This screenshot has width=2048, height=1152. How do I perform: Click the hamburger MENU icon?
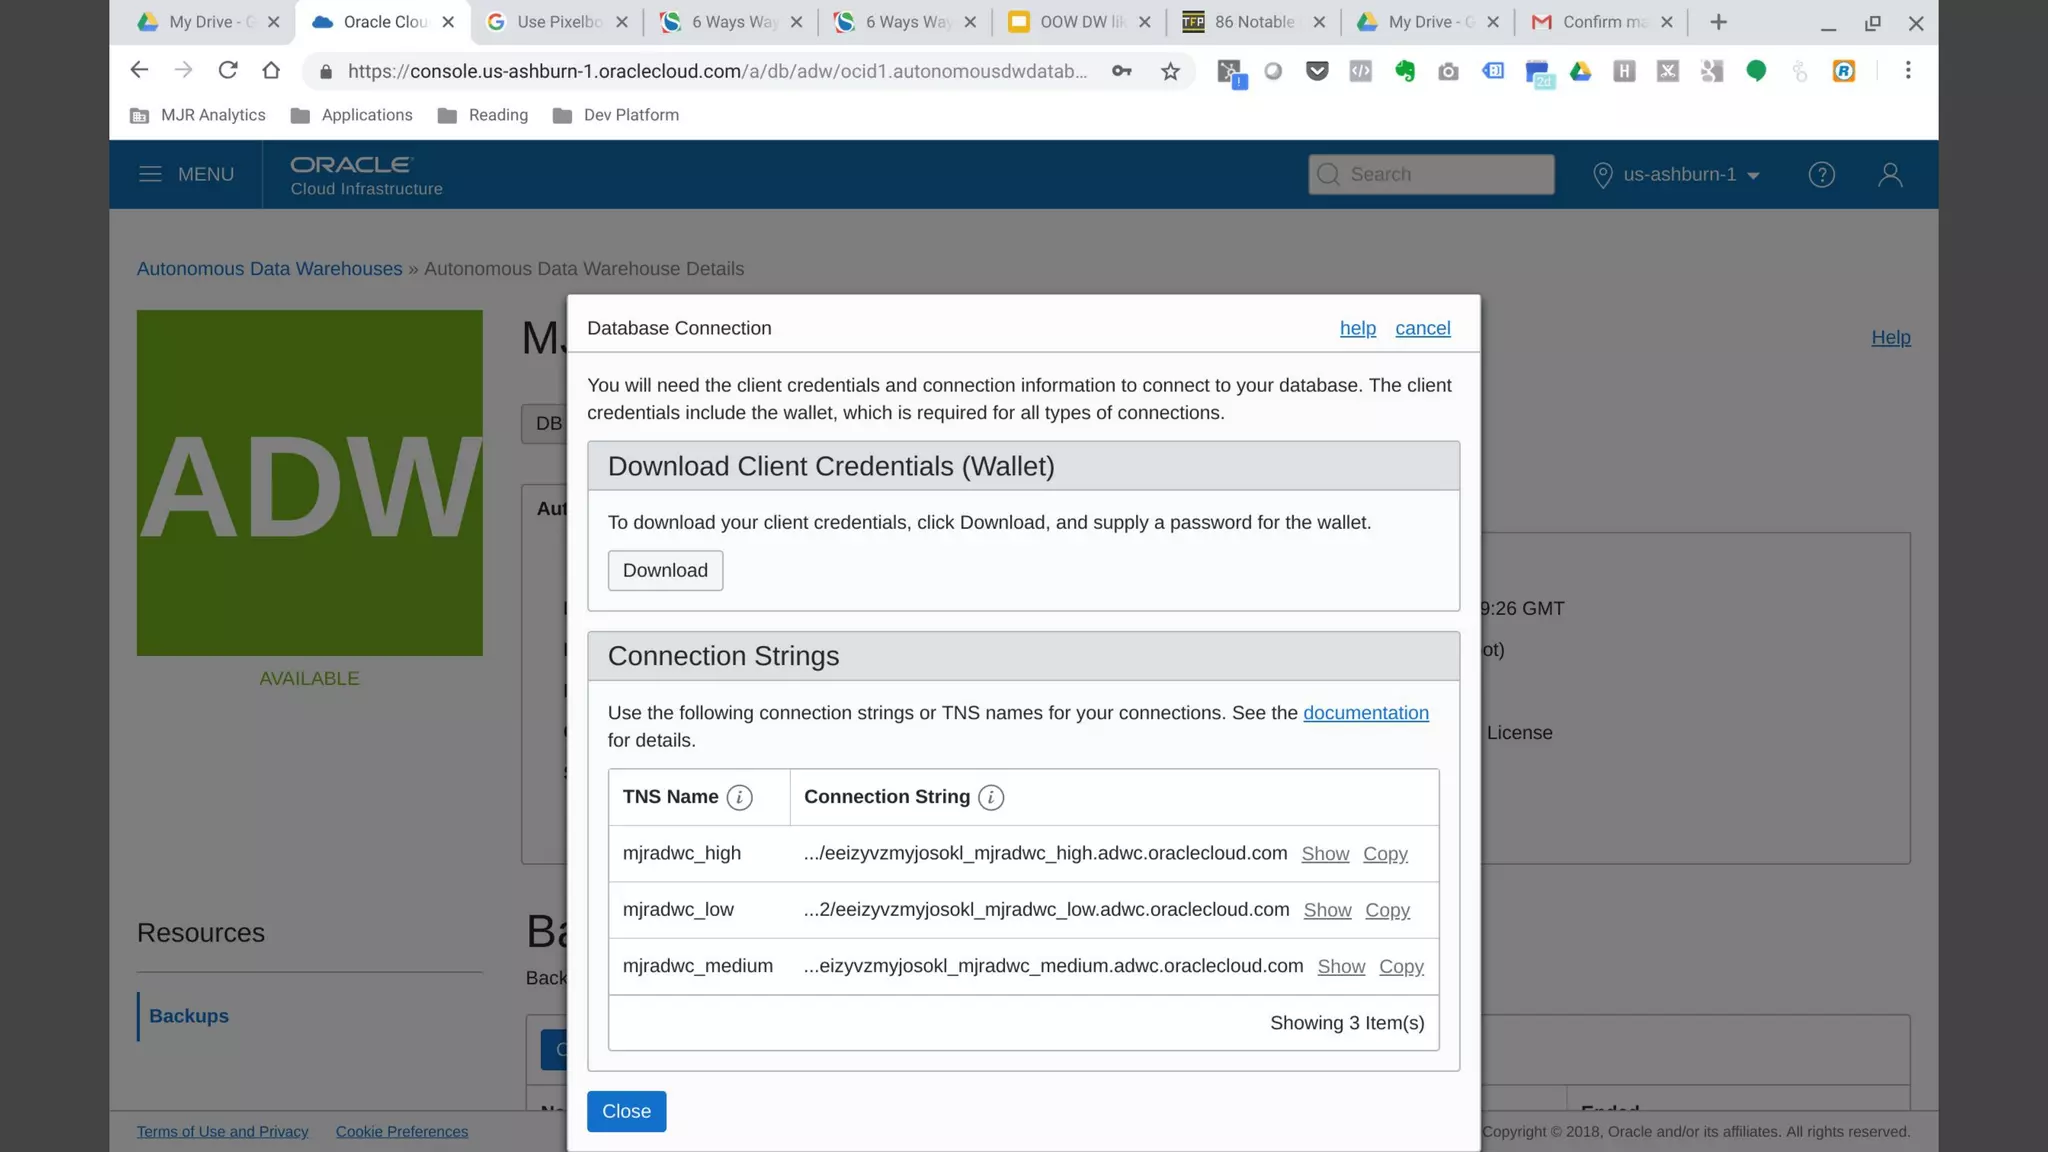pyautogui.click(x=150, y=174)
